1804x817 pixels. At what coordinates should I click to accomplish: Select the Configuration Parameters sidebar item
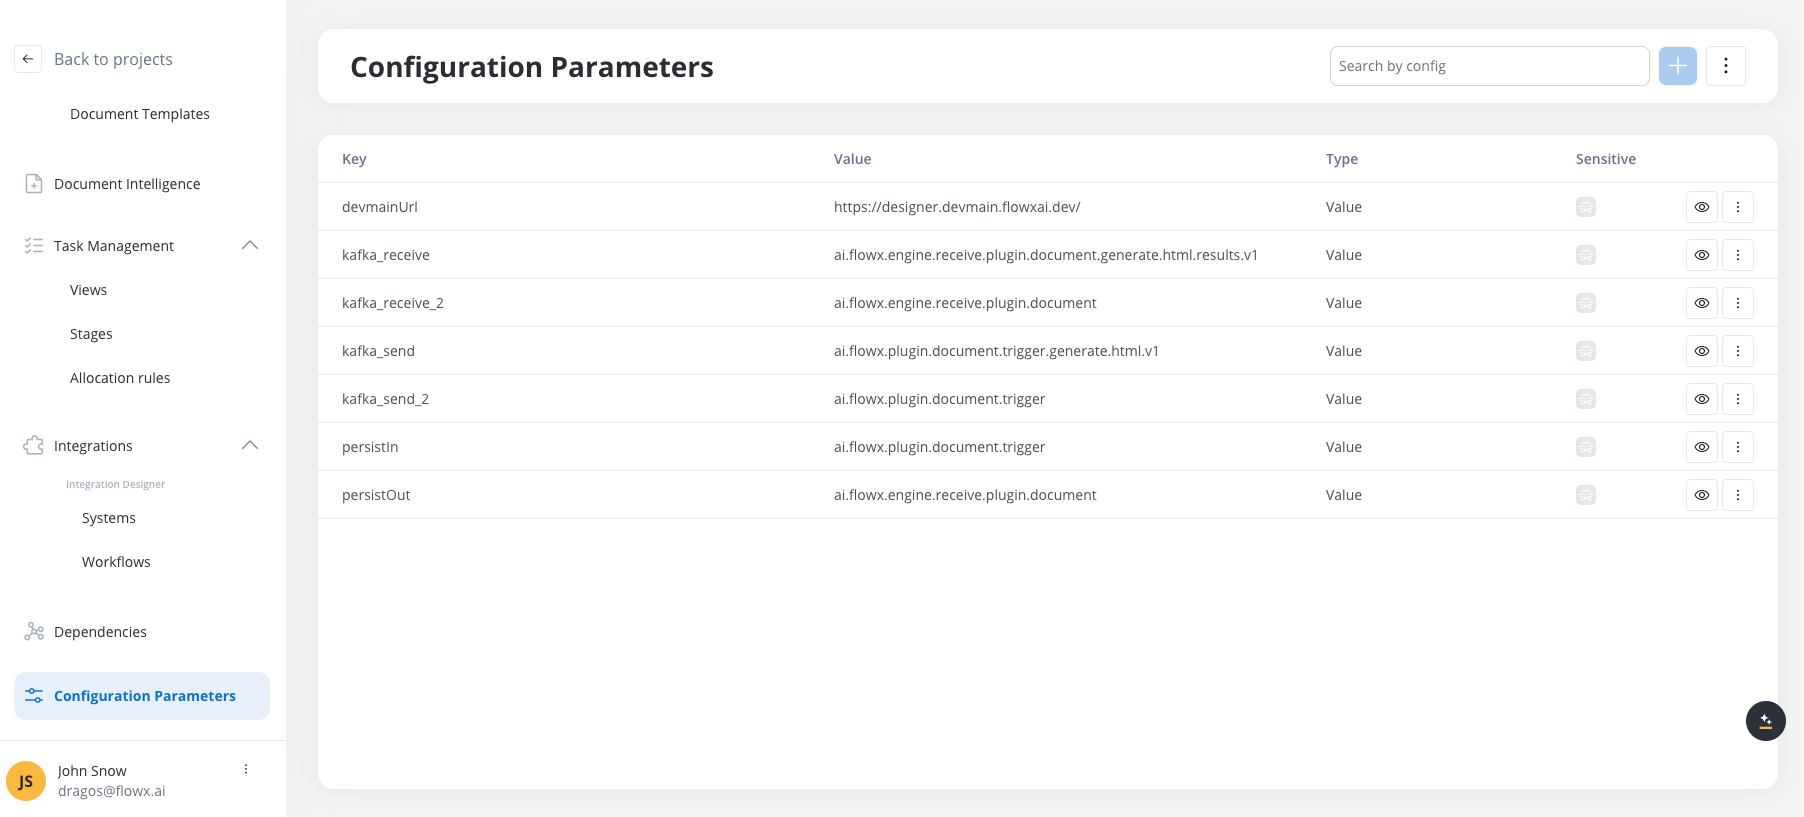(142, 696)
